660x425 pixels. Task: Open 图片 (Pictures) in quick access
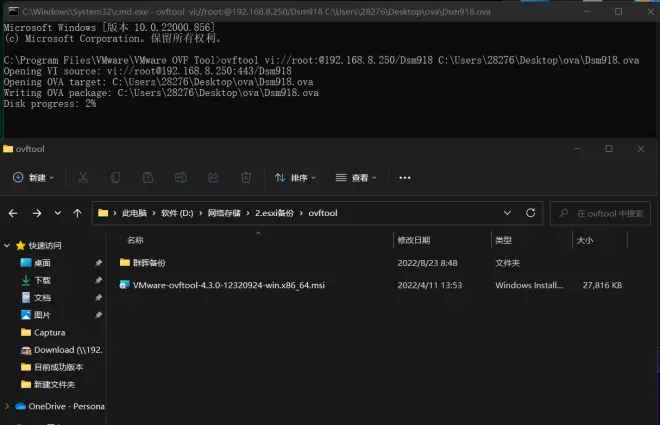coord(42,315)
